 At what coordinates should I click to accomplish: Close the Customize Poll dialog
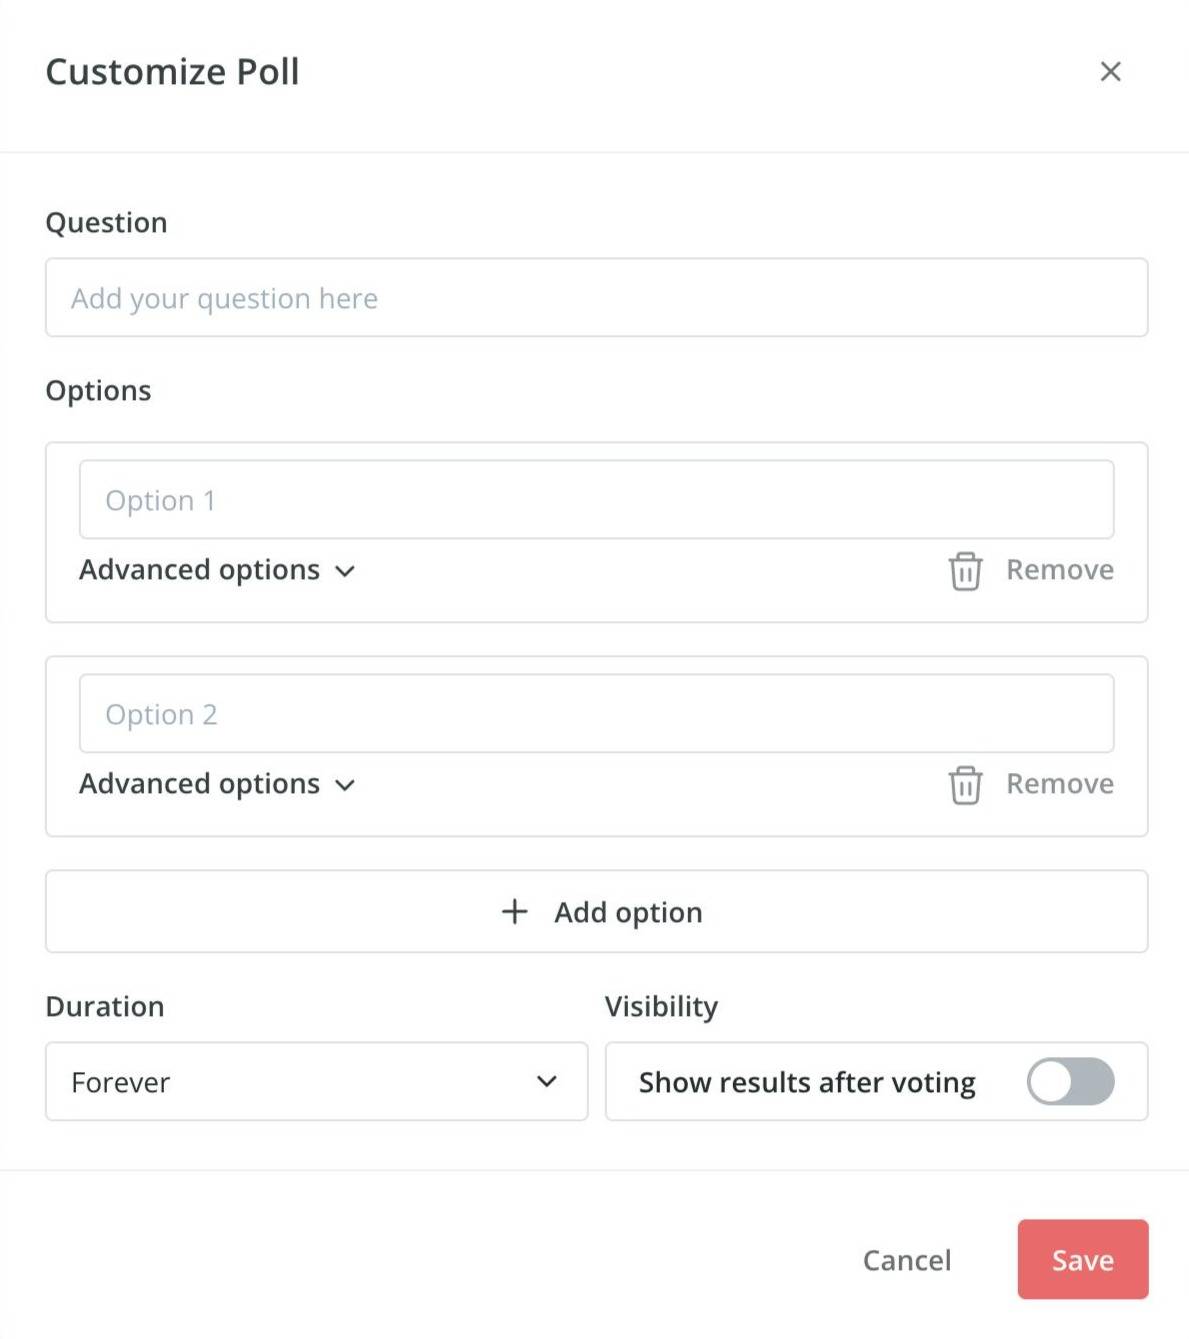coord(1110,72)
